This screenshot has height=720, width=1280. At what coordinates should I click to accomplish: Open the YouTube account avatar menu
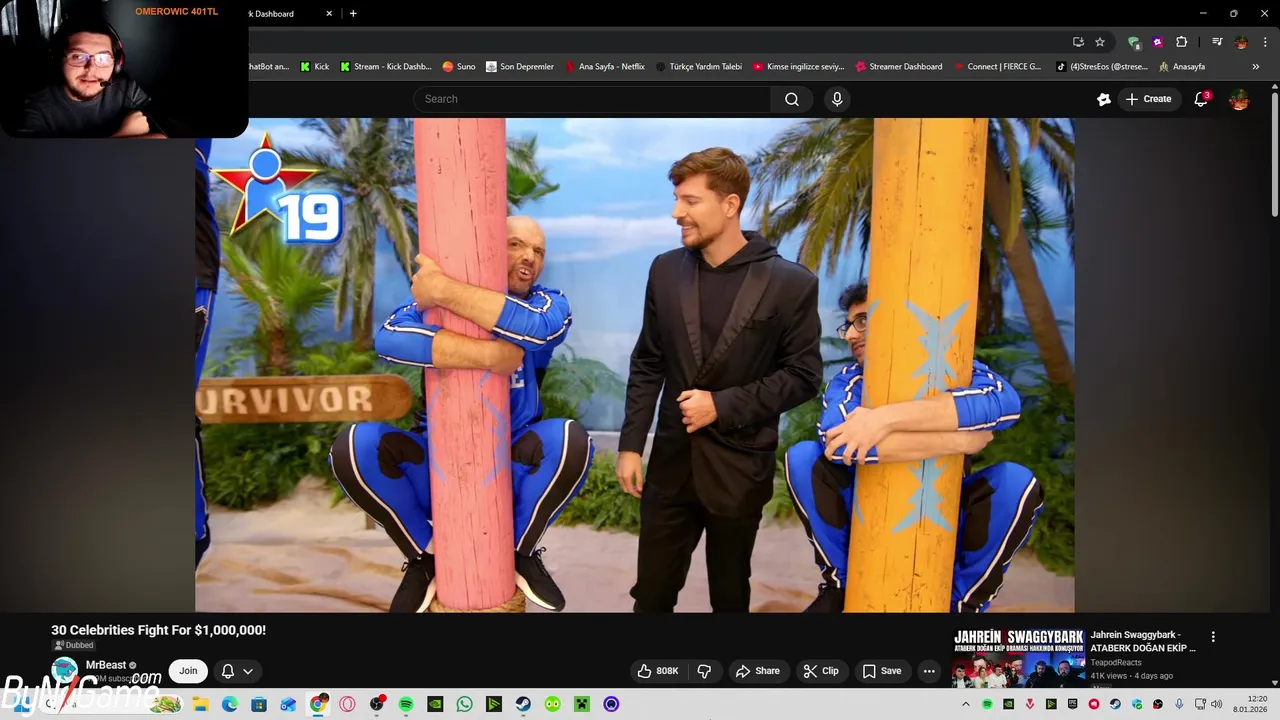click(1239, 99)
